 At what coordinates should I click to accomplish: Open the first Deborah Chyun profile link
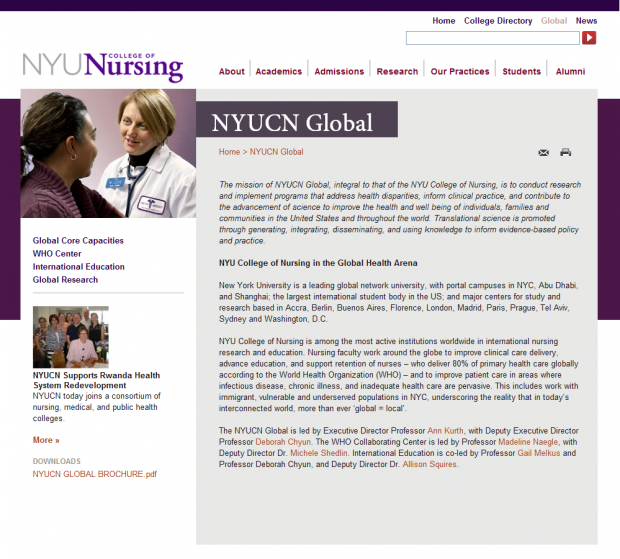pyautogui.click(x=283, y=442)
